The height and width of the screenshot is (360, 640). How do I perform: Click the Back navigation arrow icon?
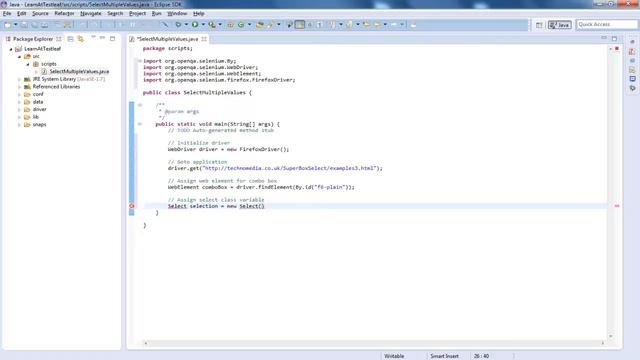pyautogui.click(x=377, y=24)
